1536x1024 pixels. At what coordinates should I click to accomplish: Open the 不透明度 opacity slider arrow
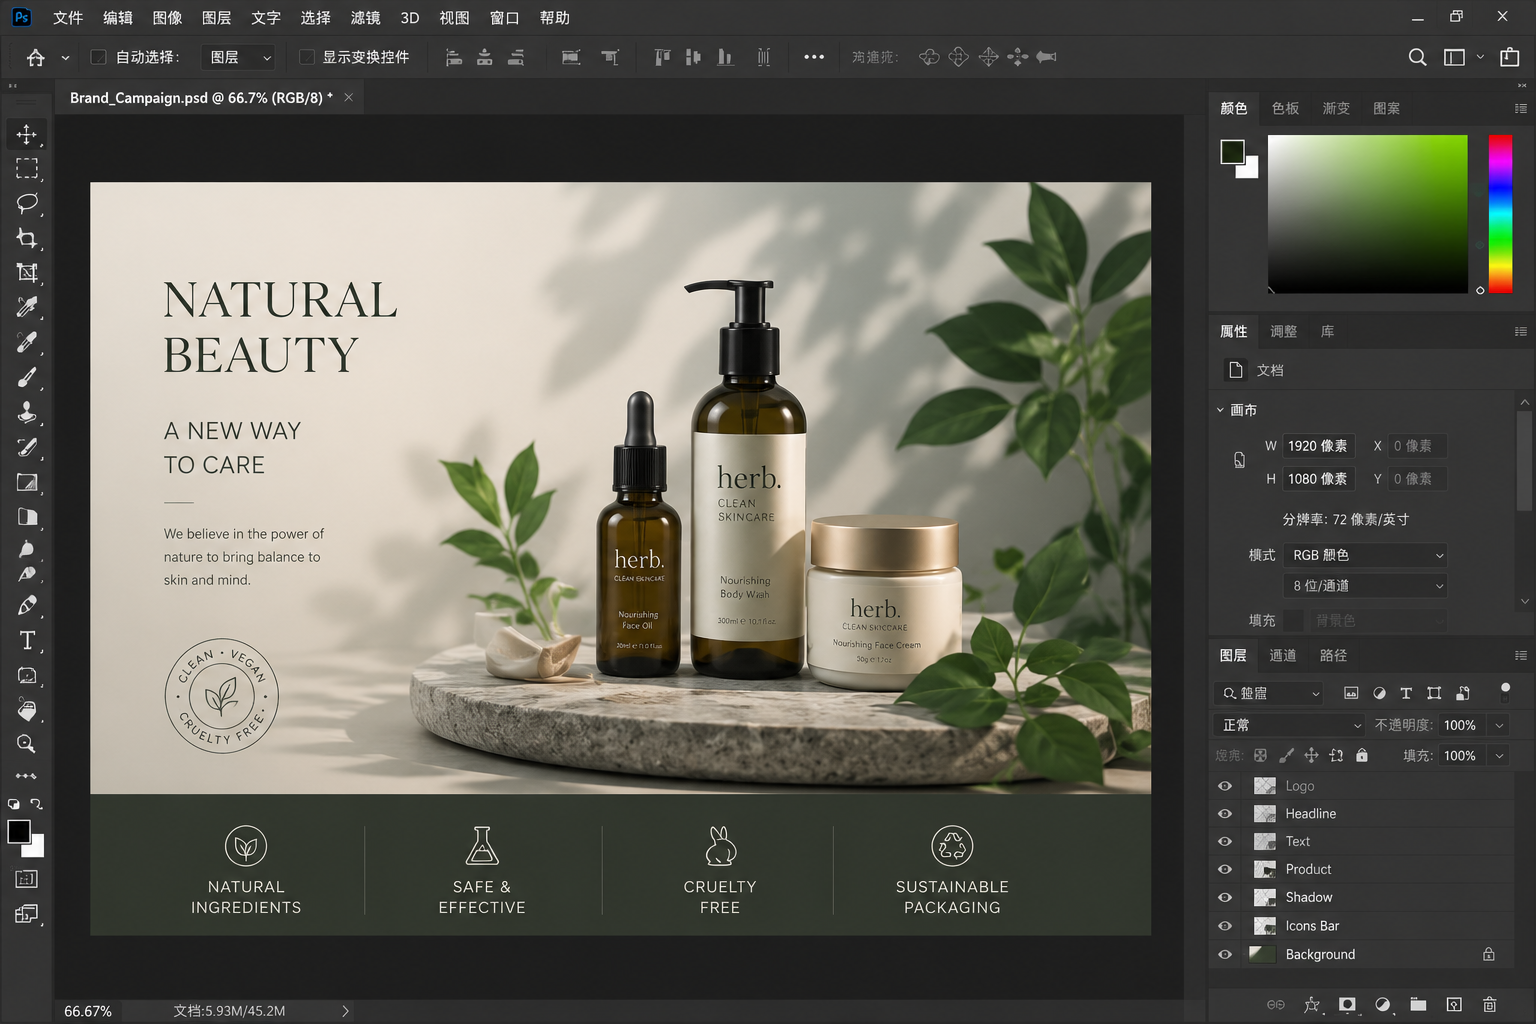1499,725
